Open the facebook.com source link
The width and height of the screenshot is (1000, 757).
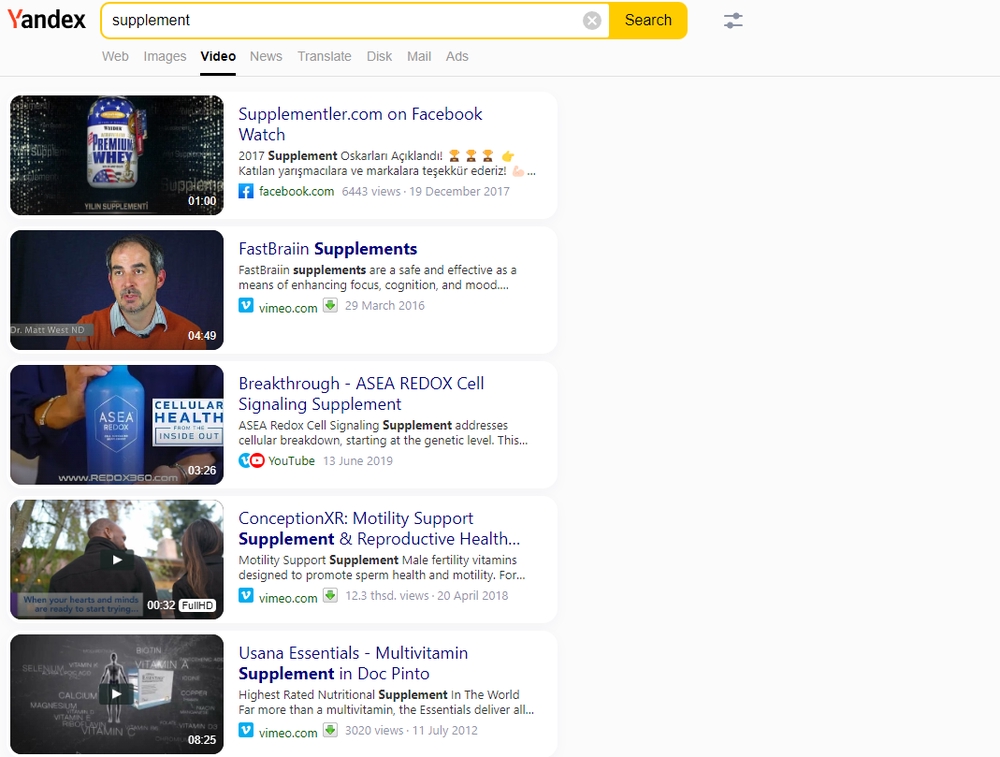pyautogui.click(x=294, y=191)
